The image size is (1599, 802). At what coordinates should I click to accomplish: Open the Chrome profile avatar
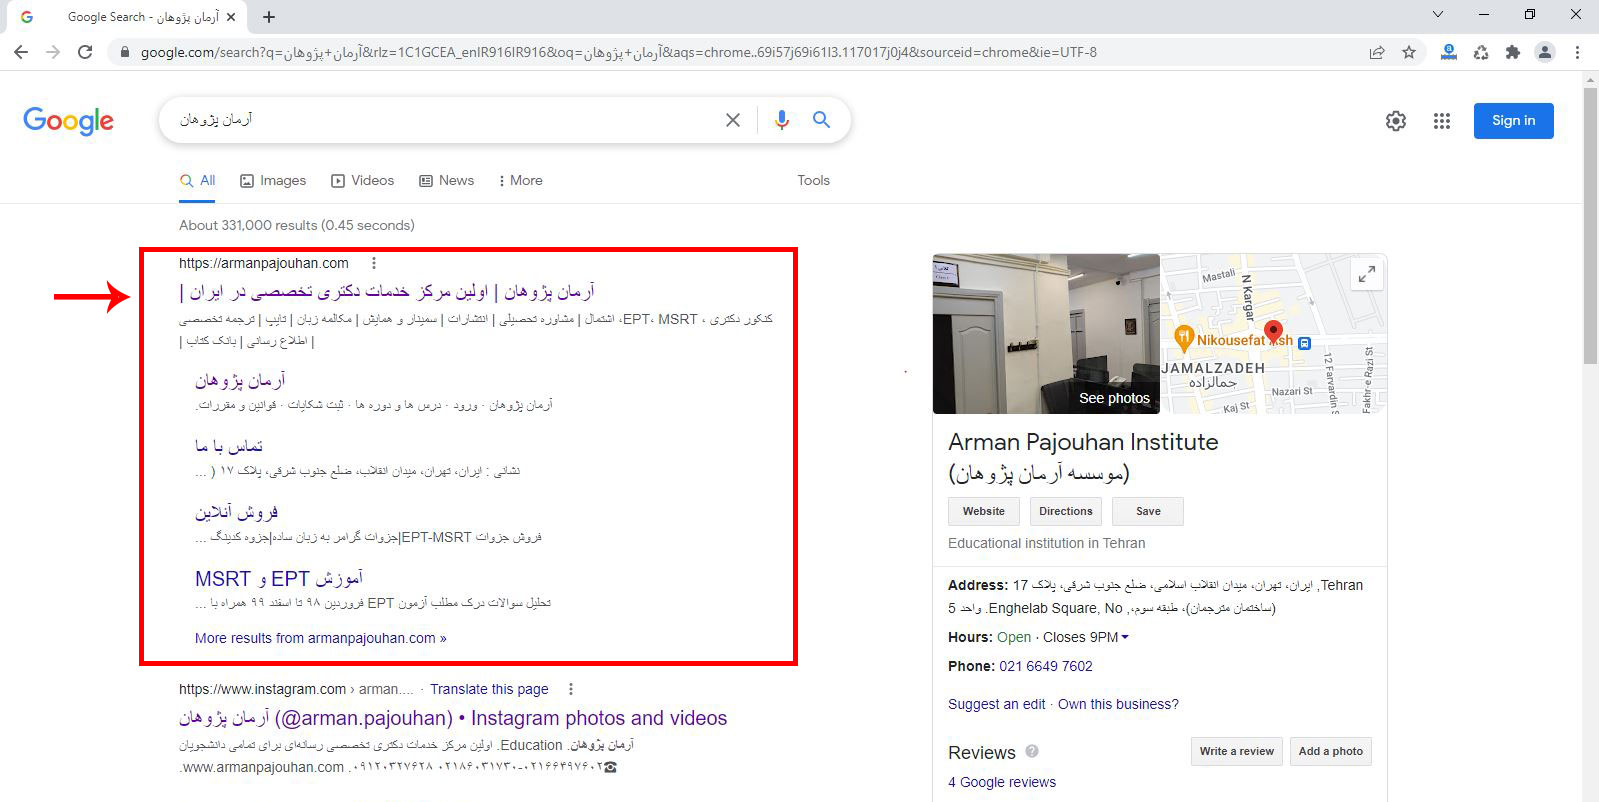coord(1545,52)
